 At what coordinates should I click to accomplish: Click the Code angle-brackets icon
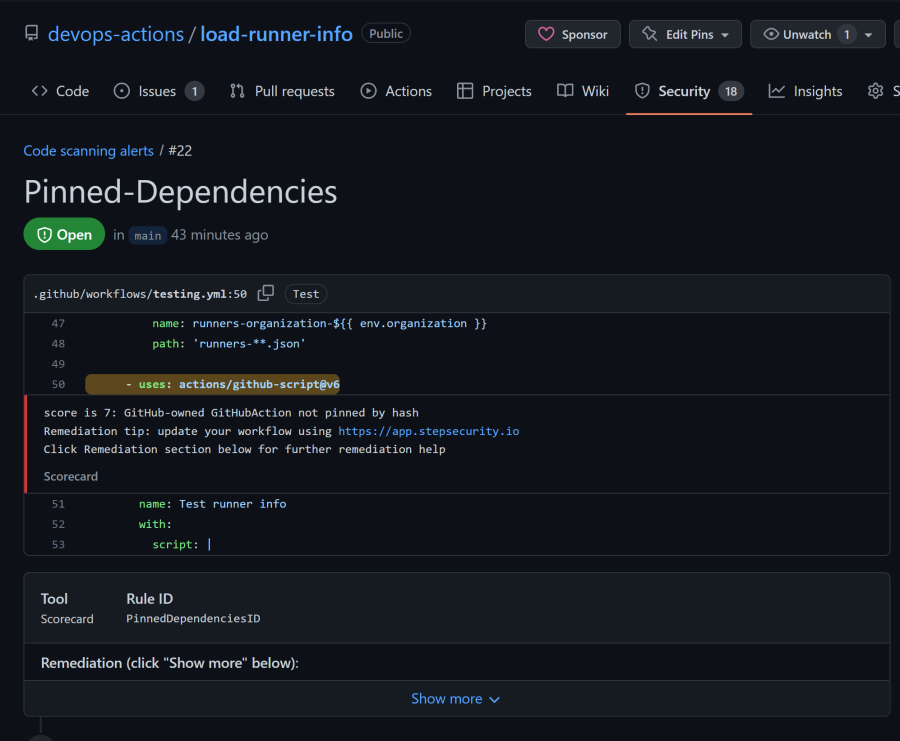[40, 91]
